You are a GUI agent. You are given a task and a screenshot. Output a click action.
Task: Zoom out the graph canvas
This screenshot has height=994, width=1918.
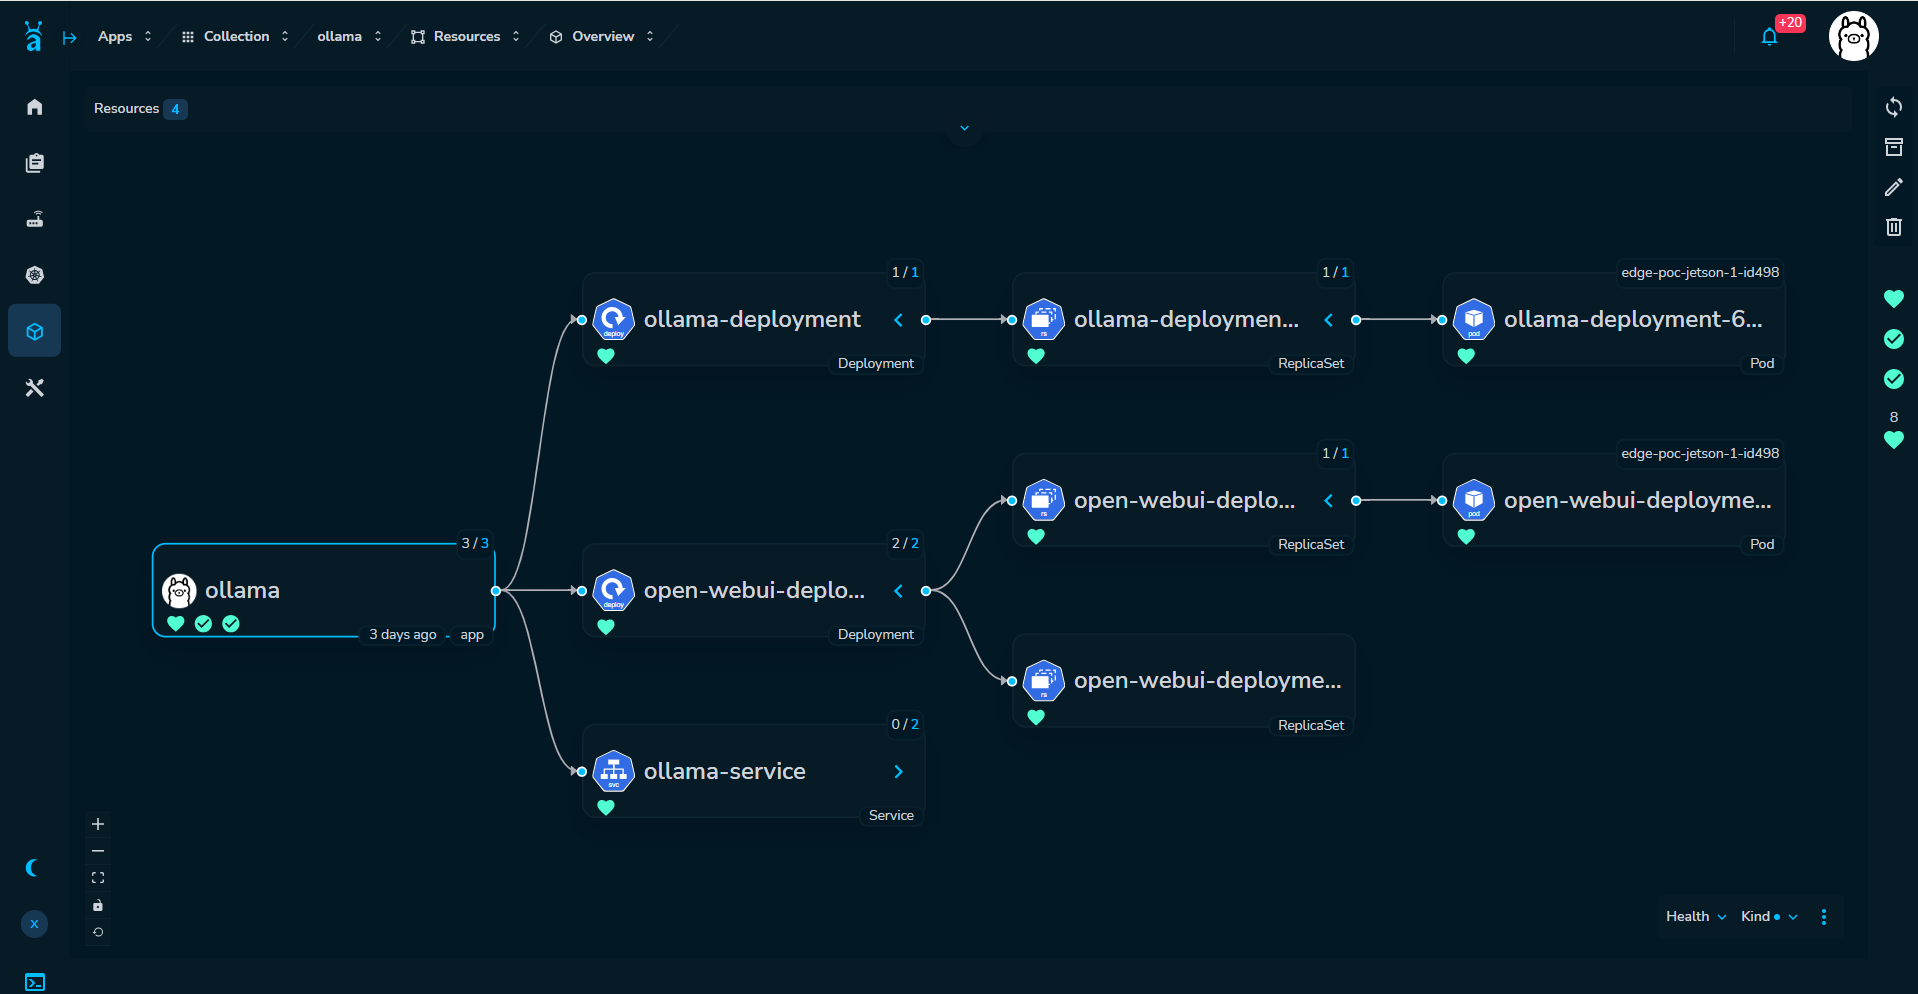pos(98,851)
